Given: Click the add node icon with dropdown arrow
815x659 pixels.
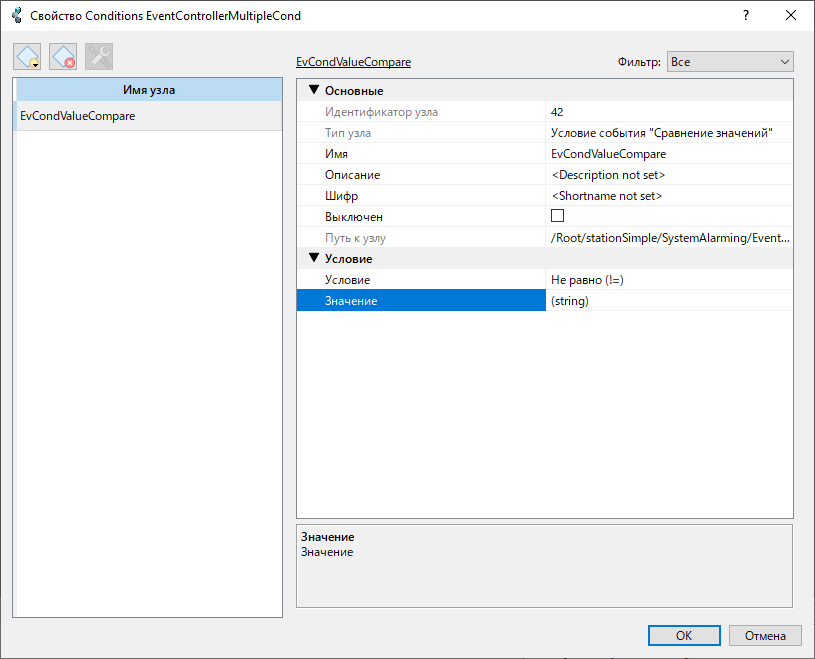Looking at the screenshot, I should 28,57.
